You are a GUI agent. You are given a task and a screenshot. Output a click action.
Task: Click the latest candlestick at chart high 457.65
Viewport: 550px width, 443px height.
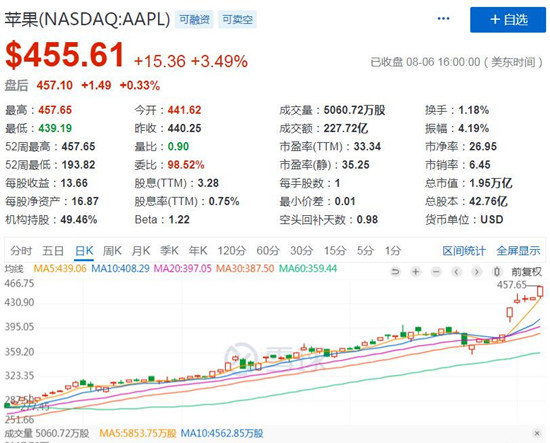[x=540, y=291]
